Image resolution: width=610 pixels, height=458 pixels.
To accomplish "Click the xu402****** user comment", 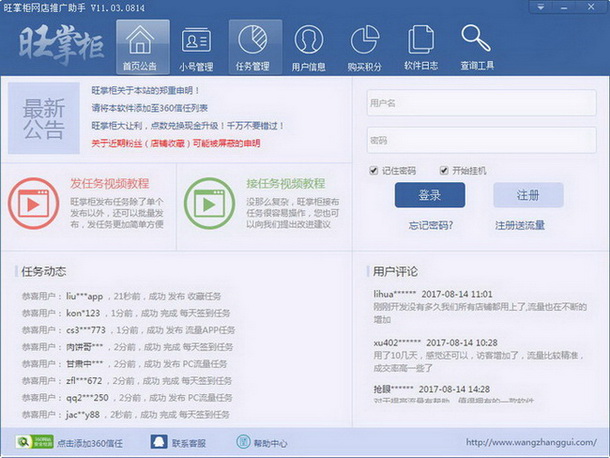I will point(478,355).
